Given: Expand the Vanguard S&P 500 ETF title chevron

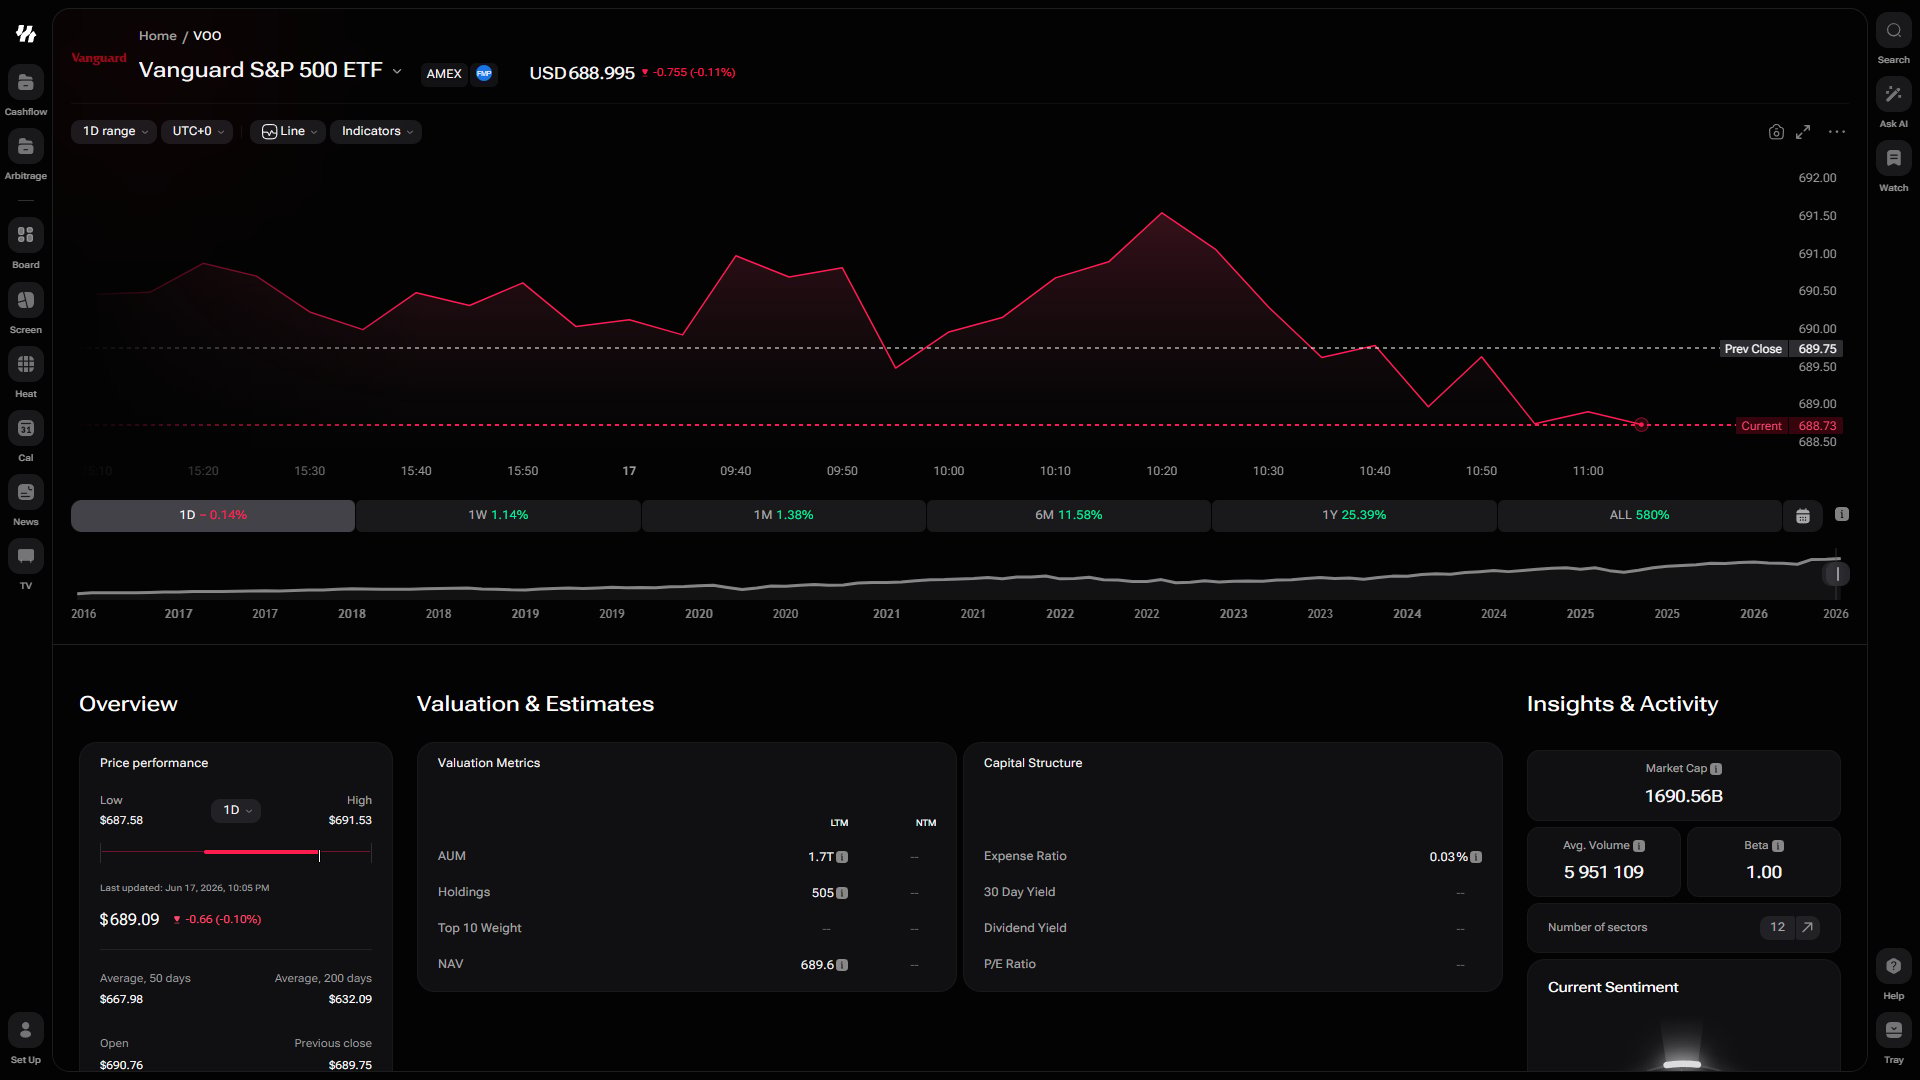Looking at the screenshot, I should [x=397, y=71].
